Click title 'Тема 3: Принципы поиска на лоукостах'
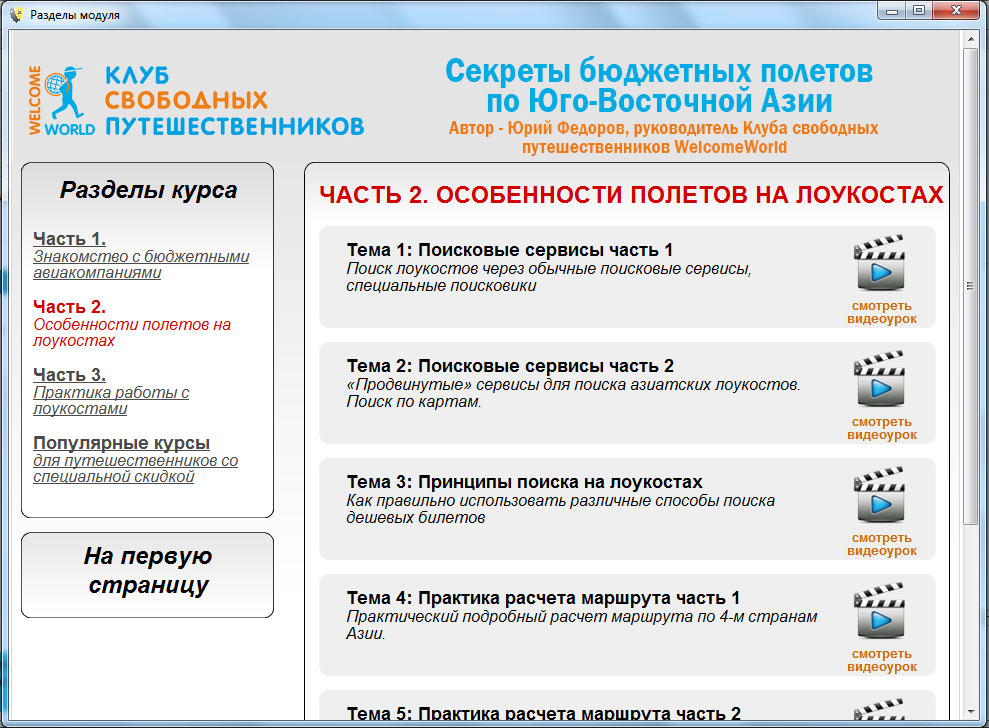 524,482
